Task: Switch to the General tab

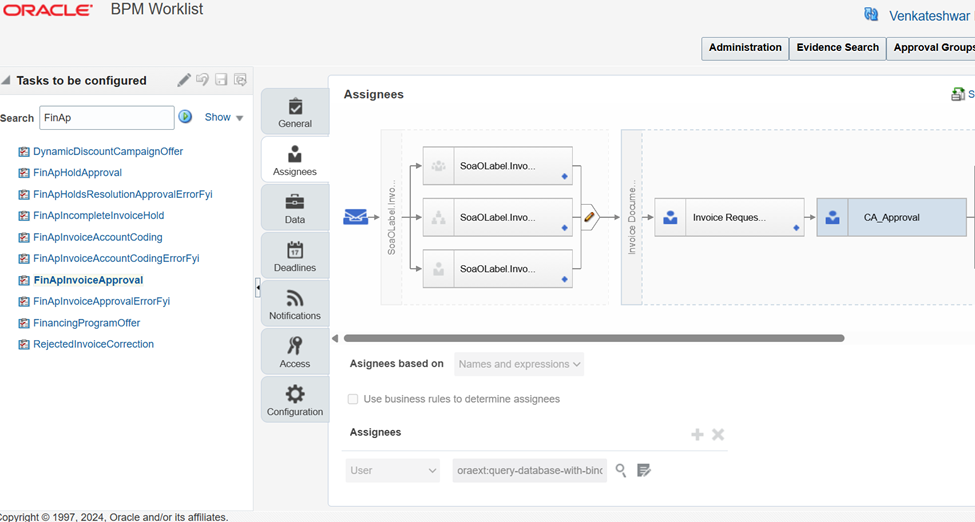Action: [x=295, y=112]
